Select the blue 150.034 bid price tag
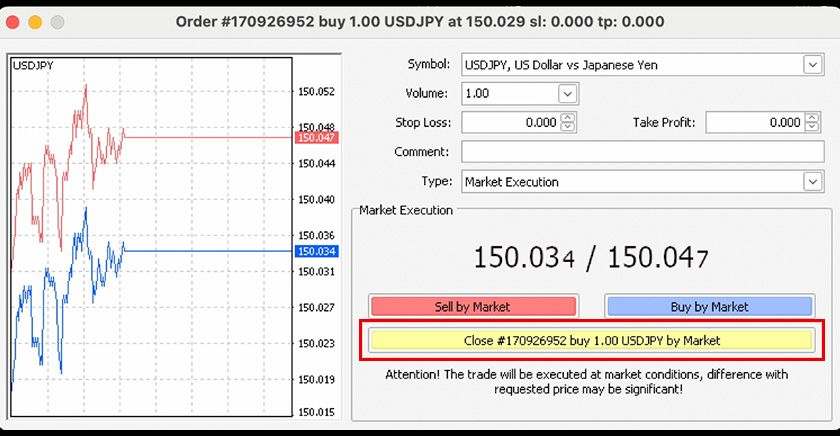 (316, 251)
